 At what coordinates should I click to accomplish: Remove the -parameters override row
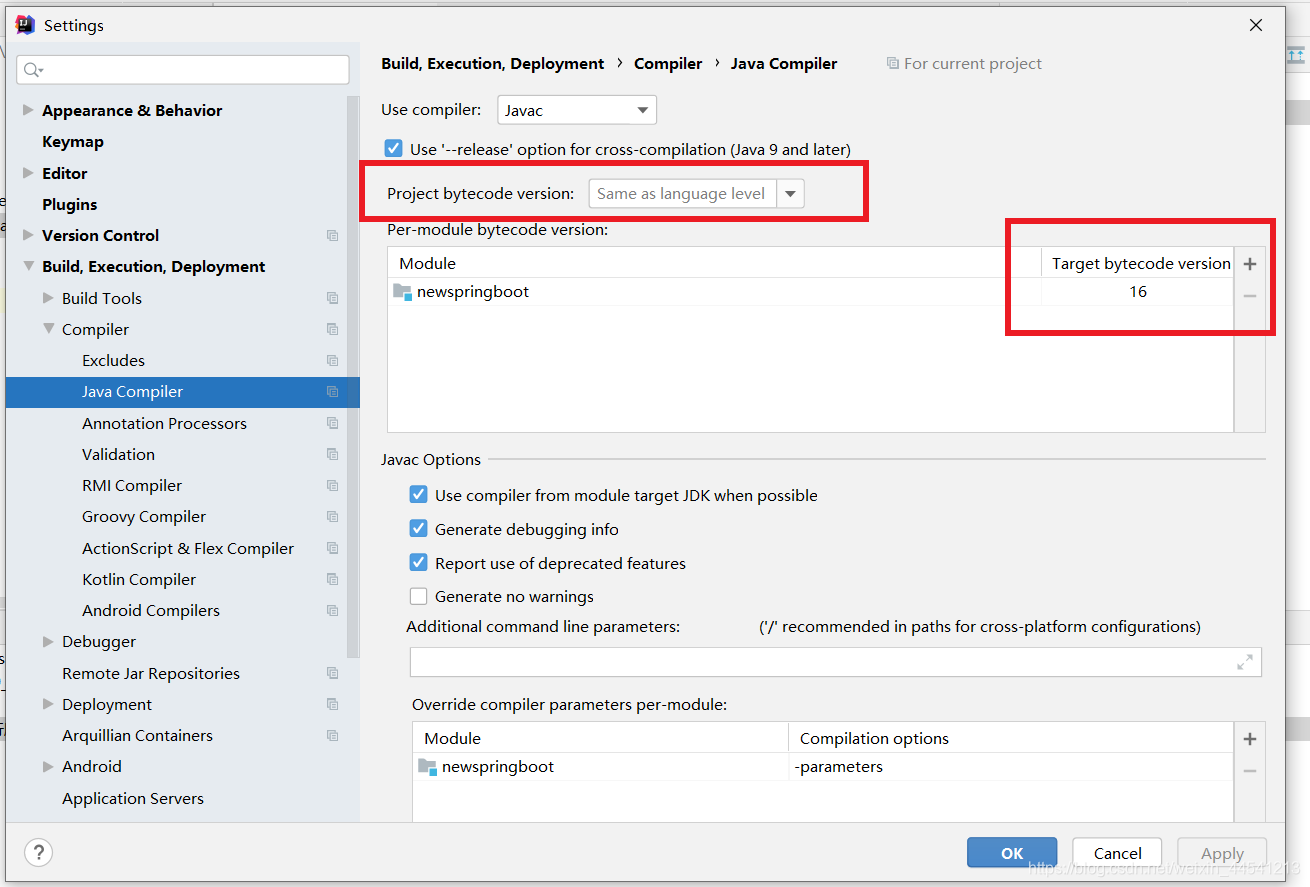coord(1250,768)
